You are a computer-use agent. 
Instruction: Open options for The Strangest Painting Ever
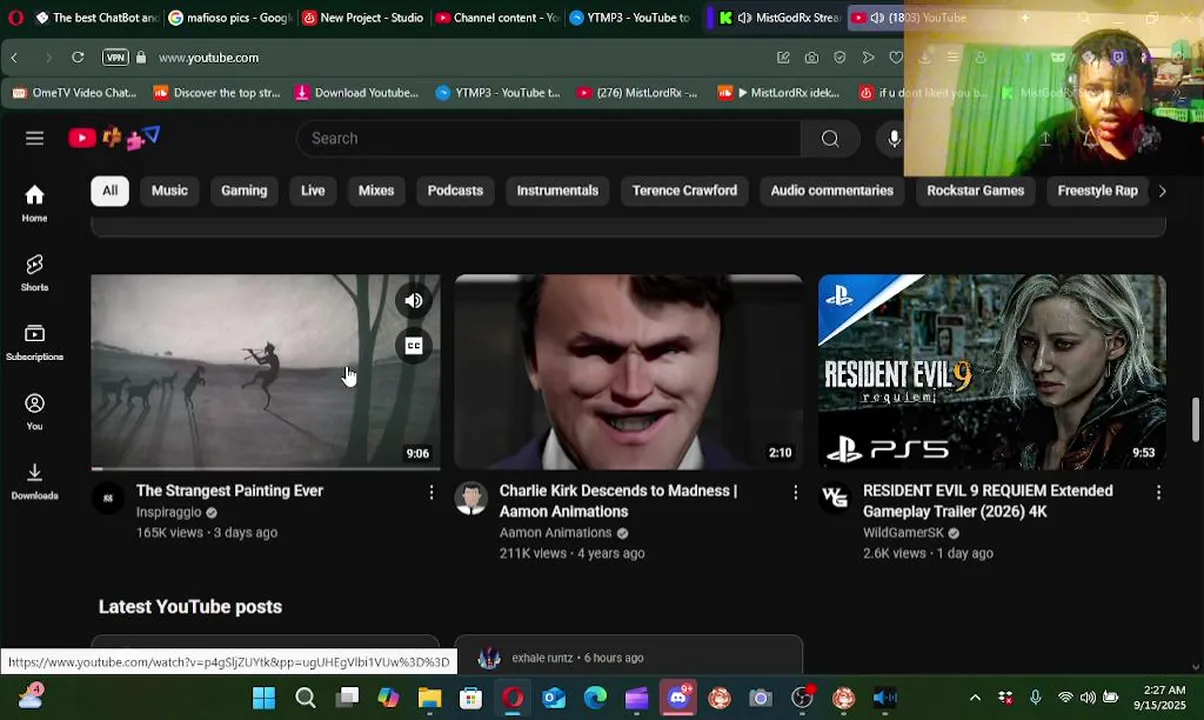(431, 492)
